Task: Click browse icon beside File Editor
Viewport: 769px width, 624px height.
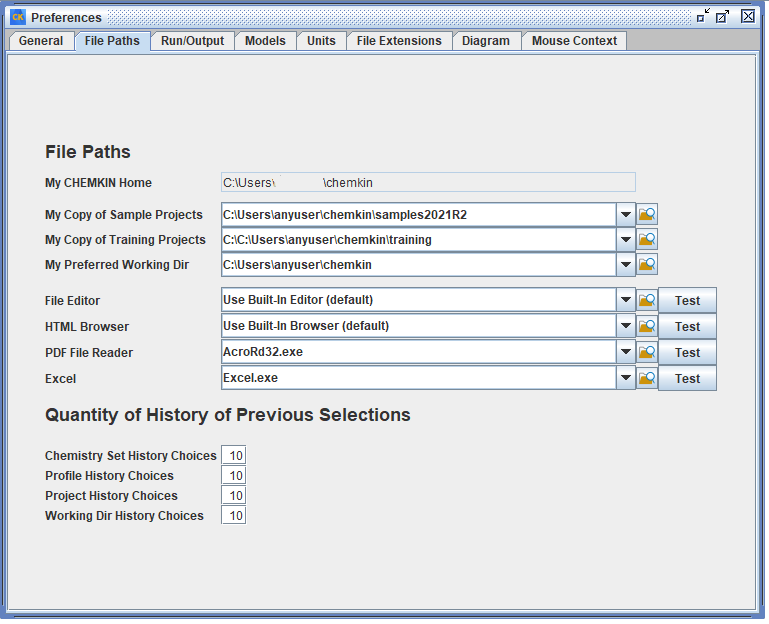Action: [x=647, y=300]
